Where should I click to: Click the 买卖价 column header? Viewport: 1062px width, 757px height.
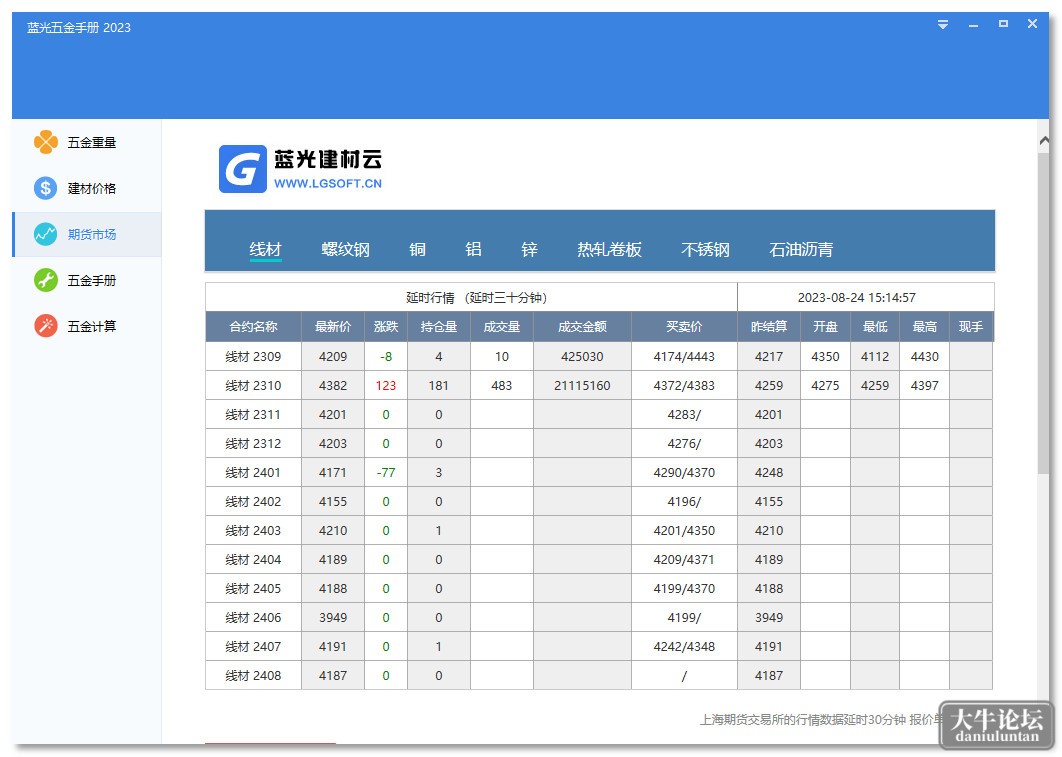(x=684, y=326)
